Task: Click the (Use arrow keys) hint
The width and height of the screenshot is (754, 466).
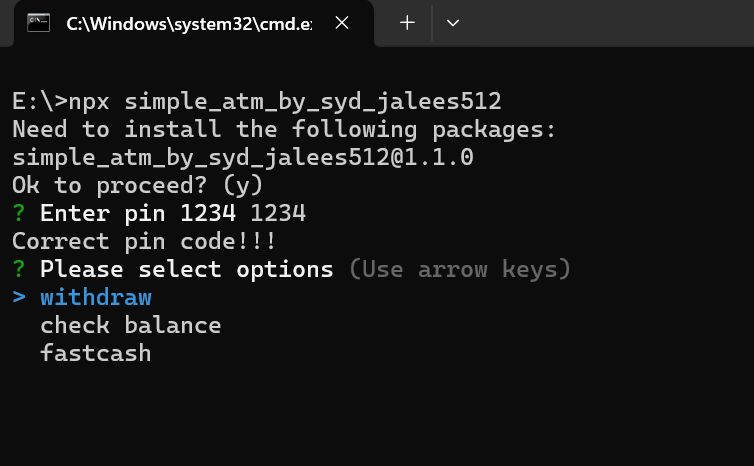Action: (x=460, y=269)
